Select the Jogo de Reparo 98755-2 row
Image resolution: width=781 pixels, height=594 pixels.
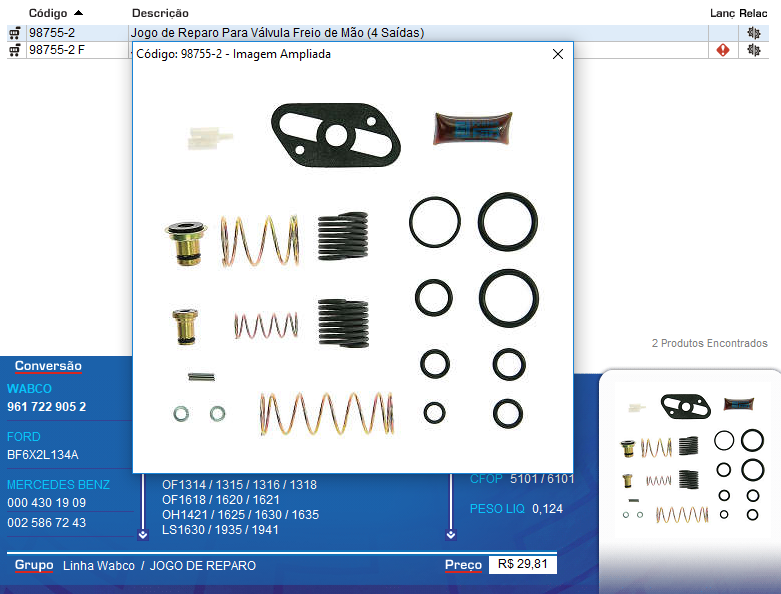(277, 33)
